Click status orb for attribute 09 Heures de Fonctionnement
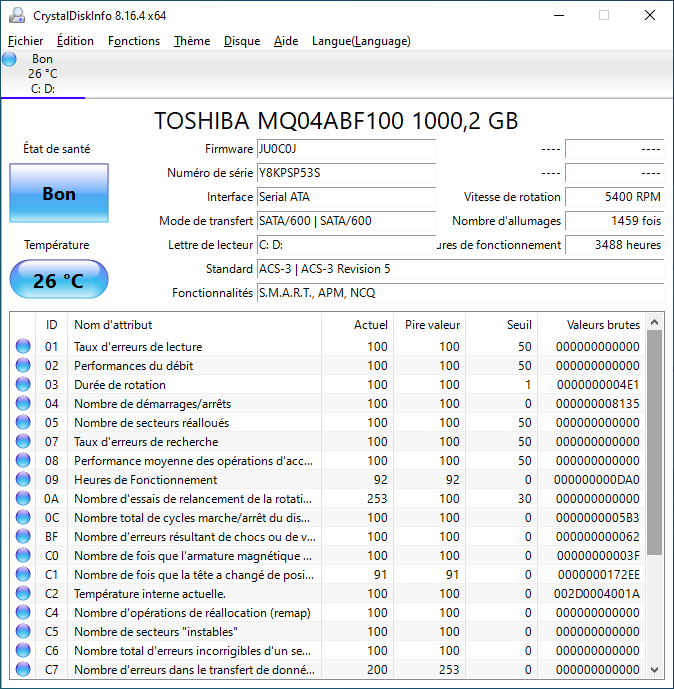The image size is (674, 689). pos(23,479)
